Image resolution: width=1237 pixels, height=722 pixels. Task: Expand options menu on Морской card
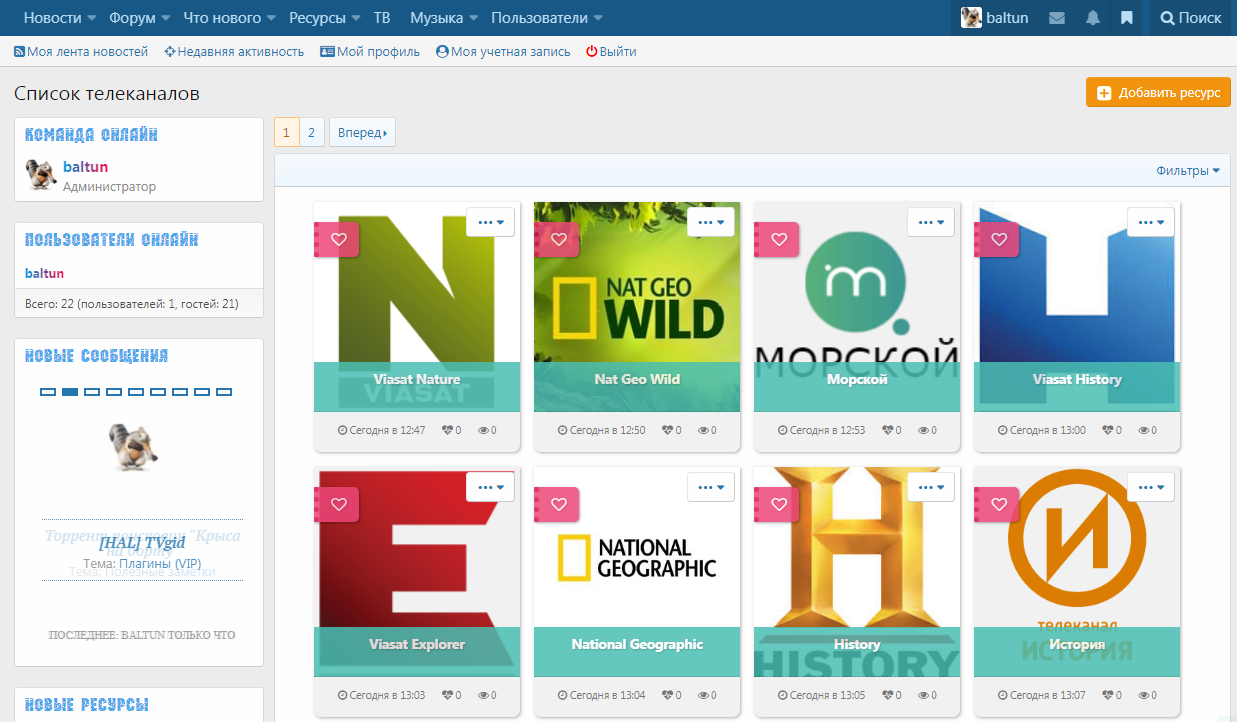pos(930,222)
